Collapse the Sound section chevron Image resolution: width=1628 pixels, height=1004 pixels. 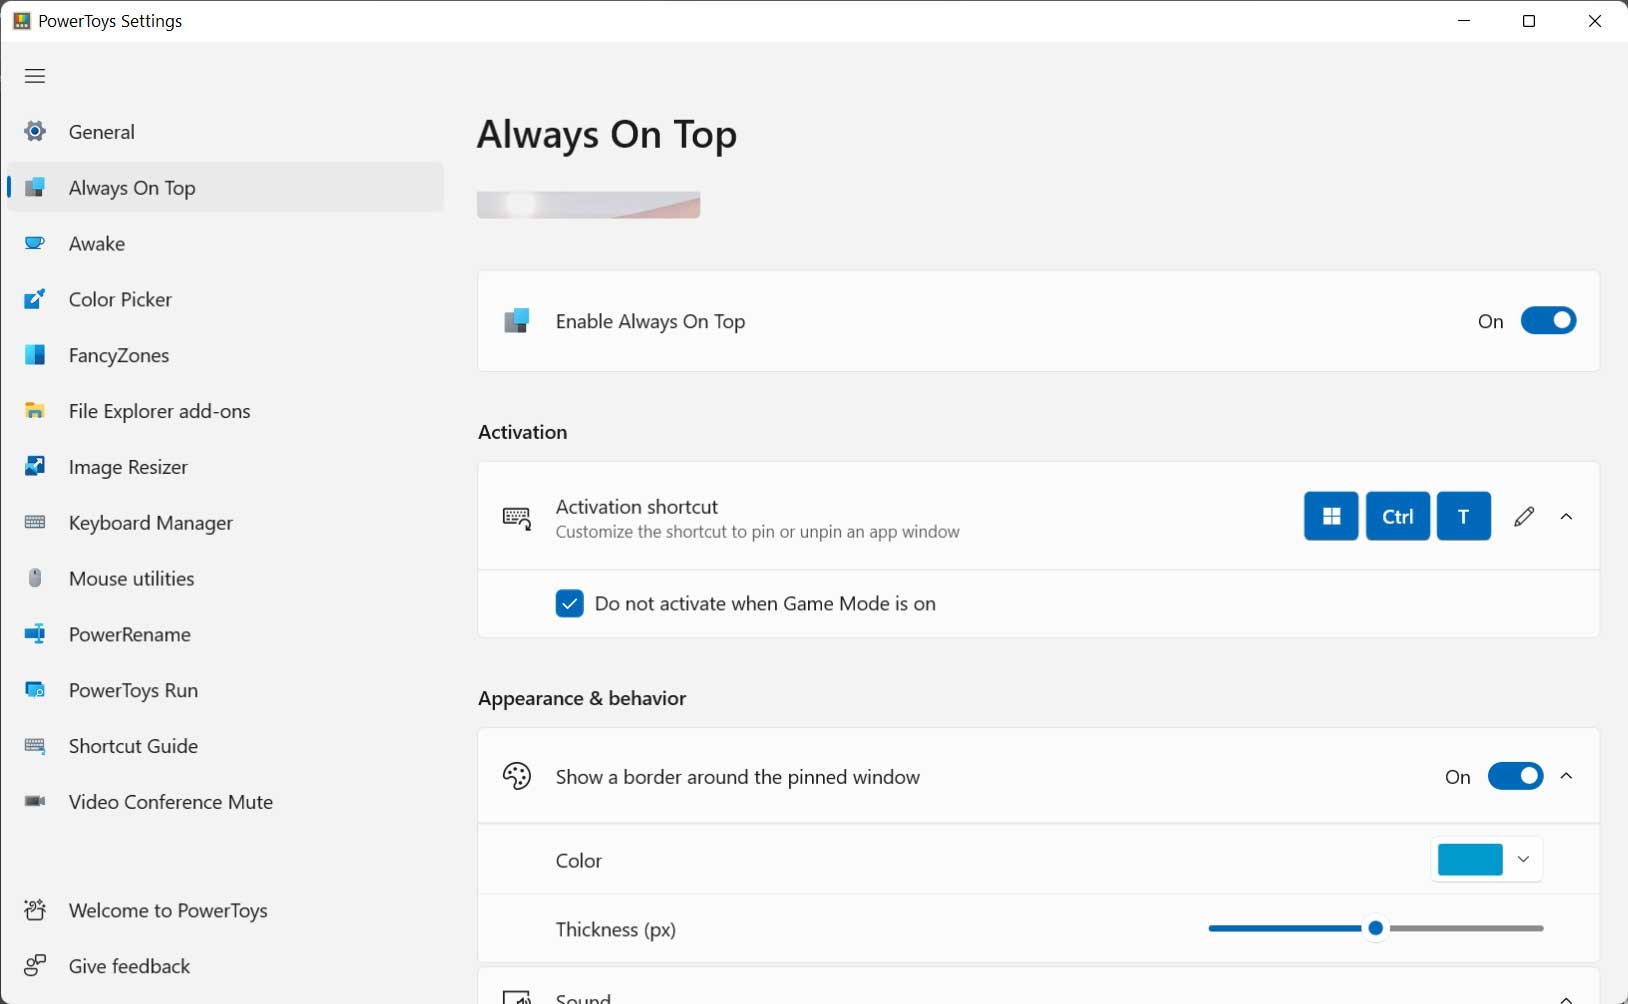coord(1567,998)
